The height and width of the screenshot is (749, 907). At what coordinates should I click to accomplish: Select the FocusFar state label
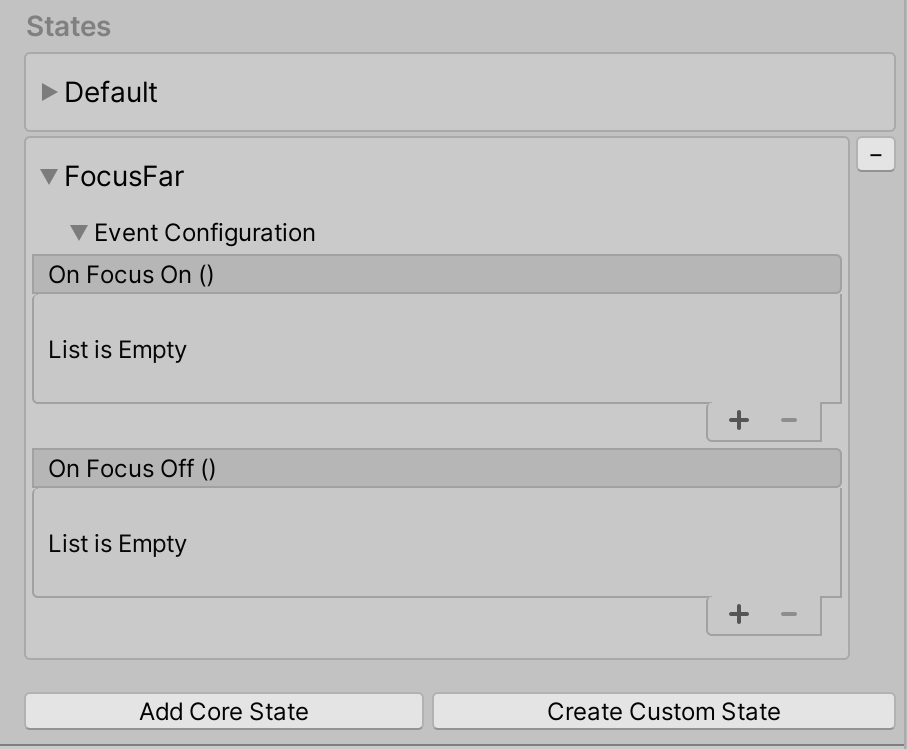tap(124, 177)
